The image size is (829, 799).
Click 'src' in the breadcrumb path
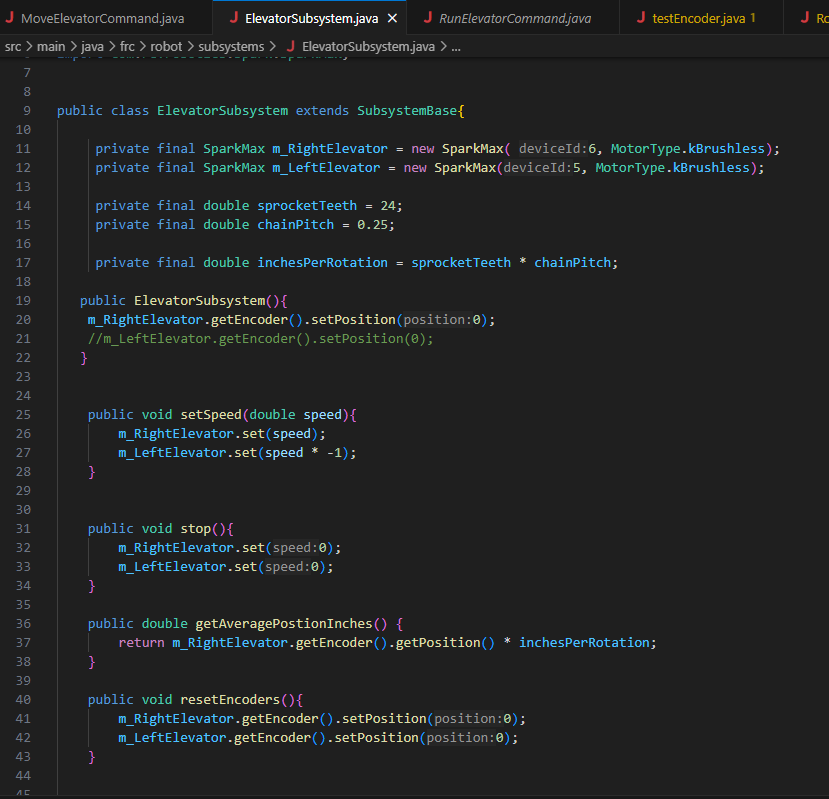[x=14, y=45]
